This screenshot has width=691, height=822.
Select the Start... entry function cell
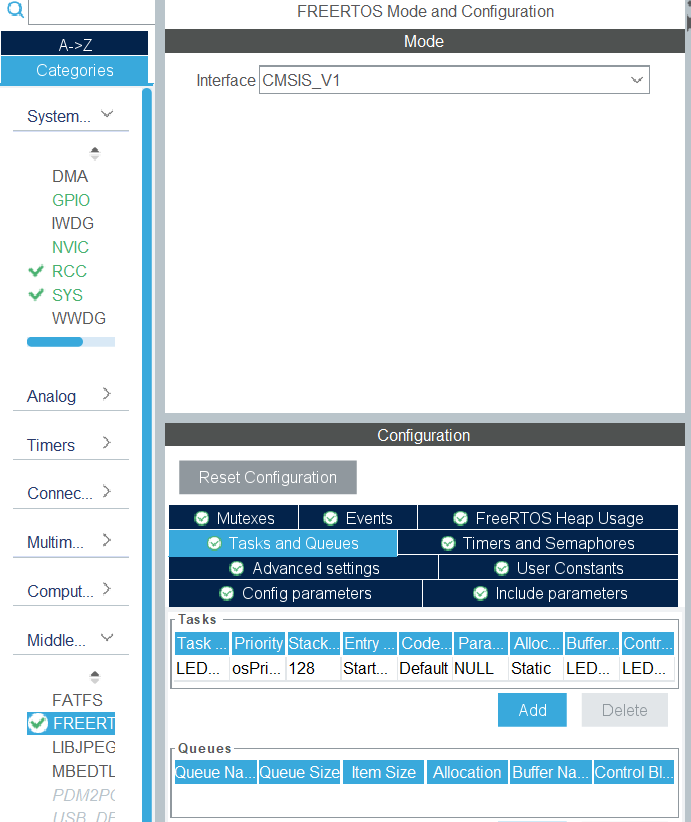pos(369,668)
